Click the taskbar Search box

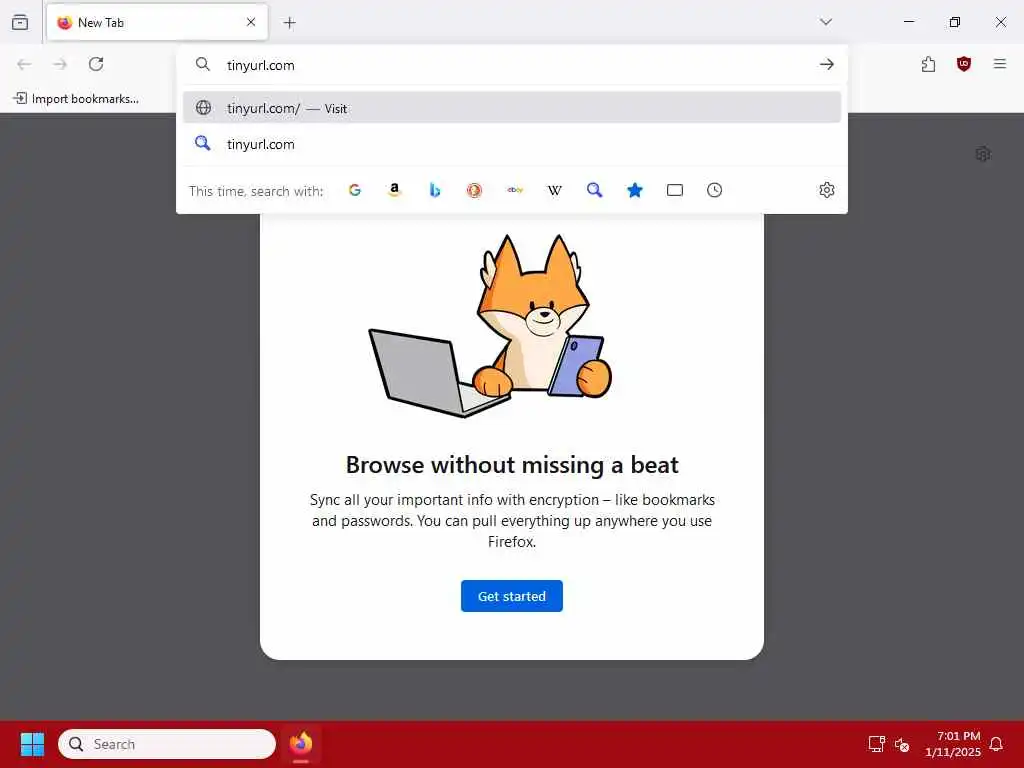point(167,744)
